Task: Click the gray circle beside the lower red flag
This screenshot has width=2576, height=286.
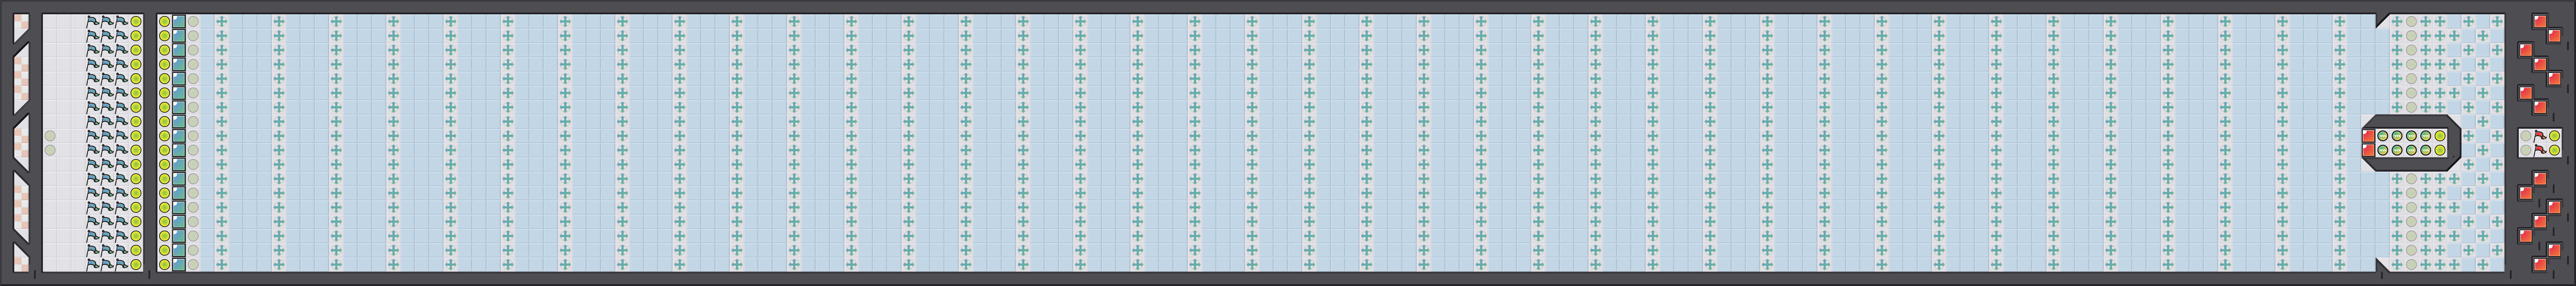Action: click(2526, 150)
